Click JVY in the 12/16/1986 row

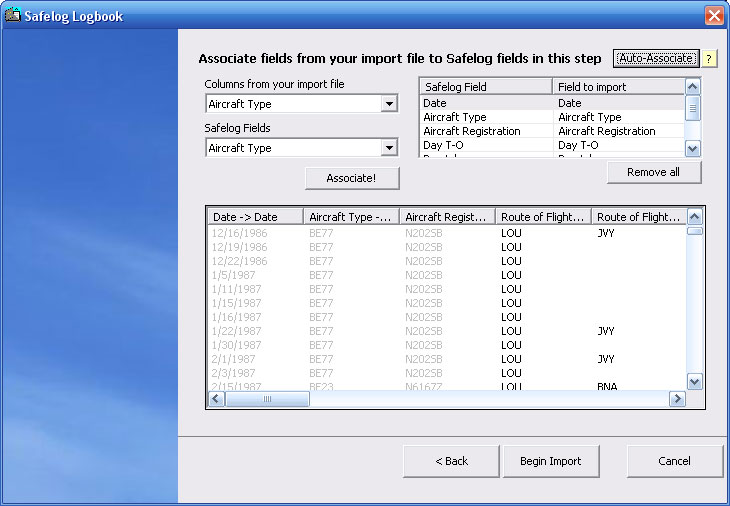606,233
